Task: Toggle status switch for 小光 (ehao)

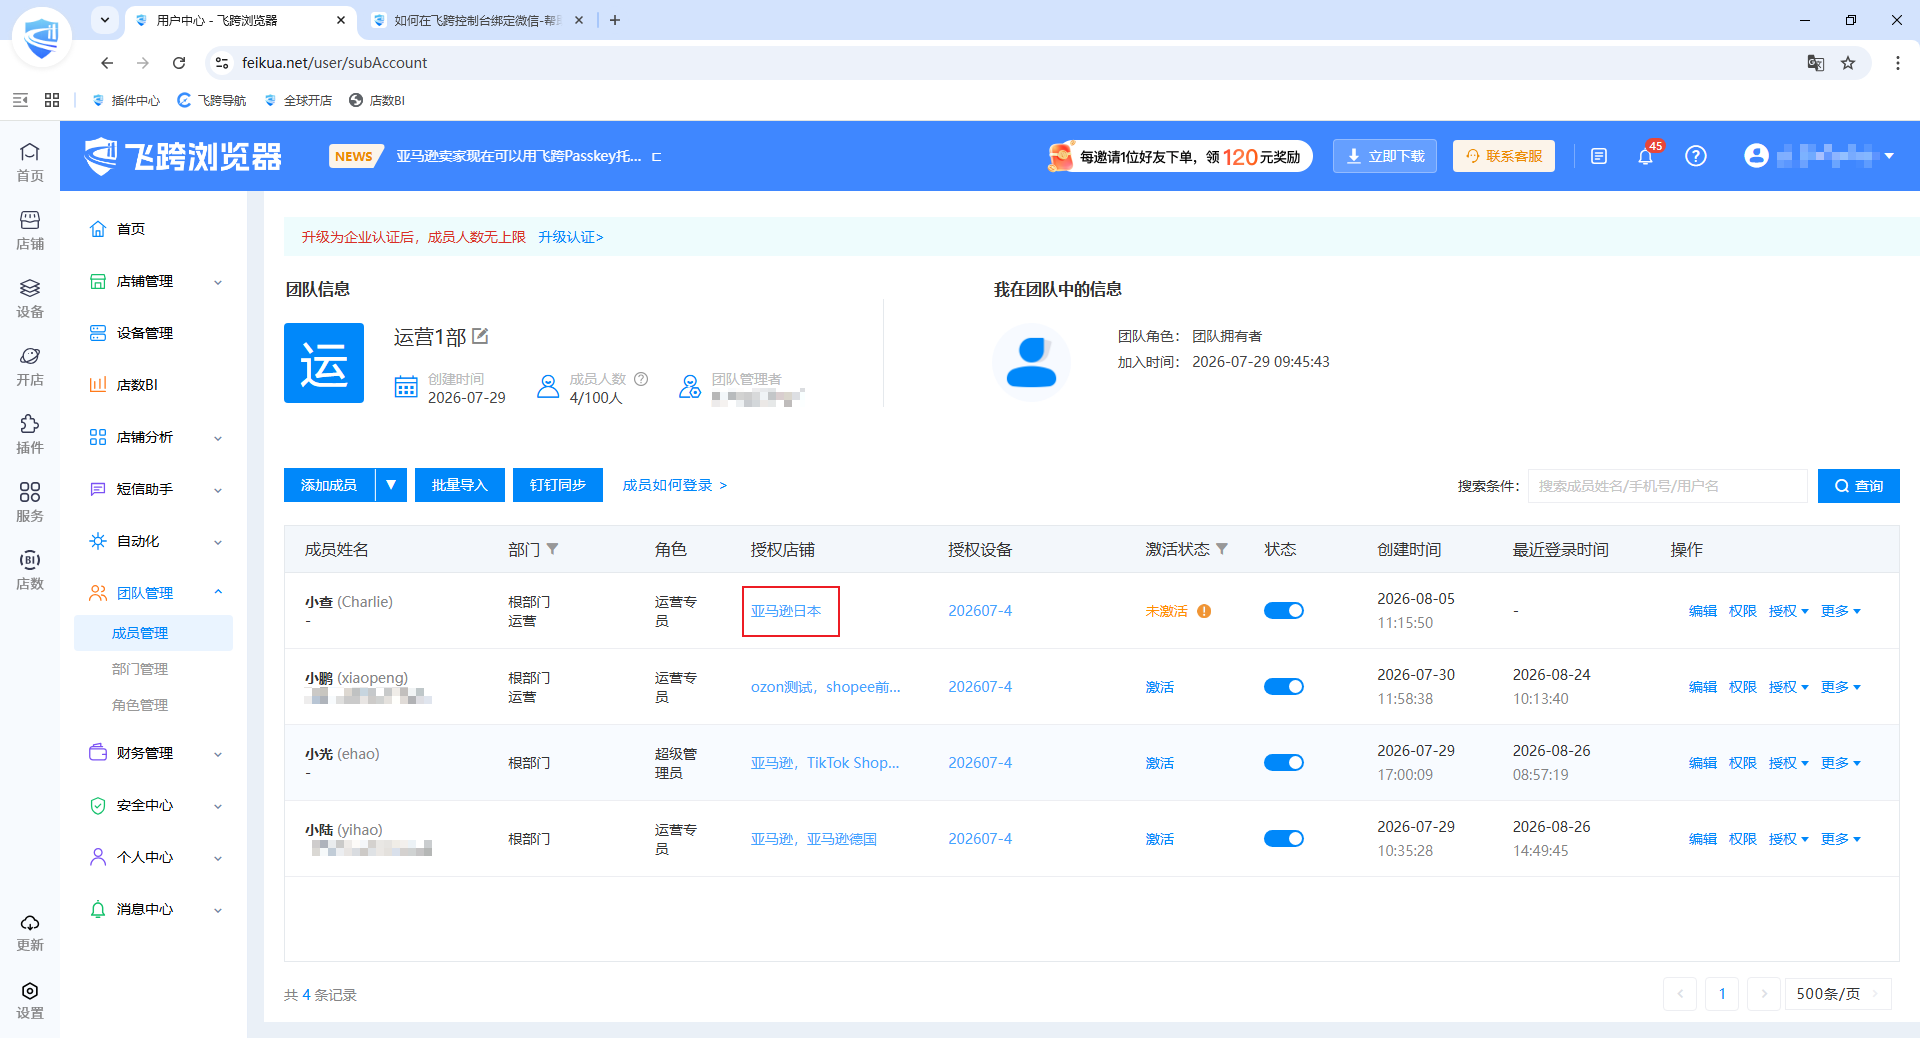Action: [1284, 763]
